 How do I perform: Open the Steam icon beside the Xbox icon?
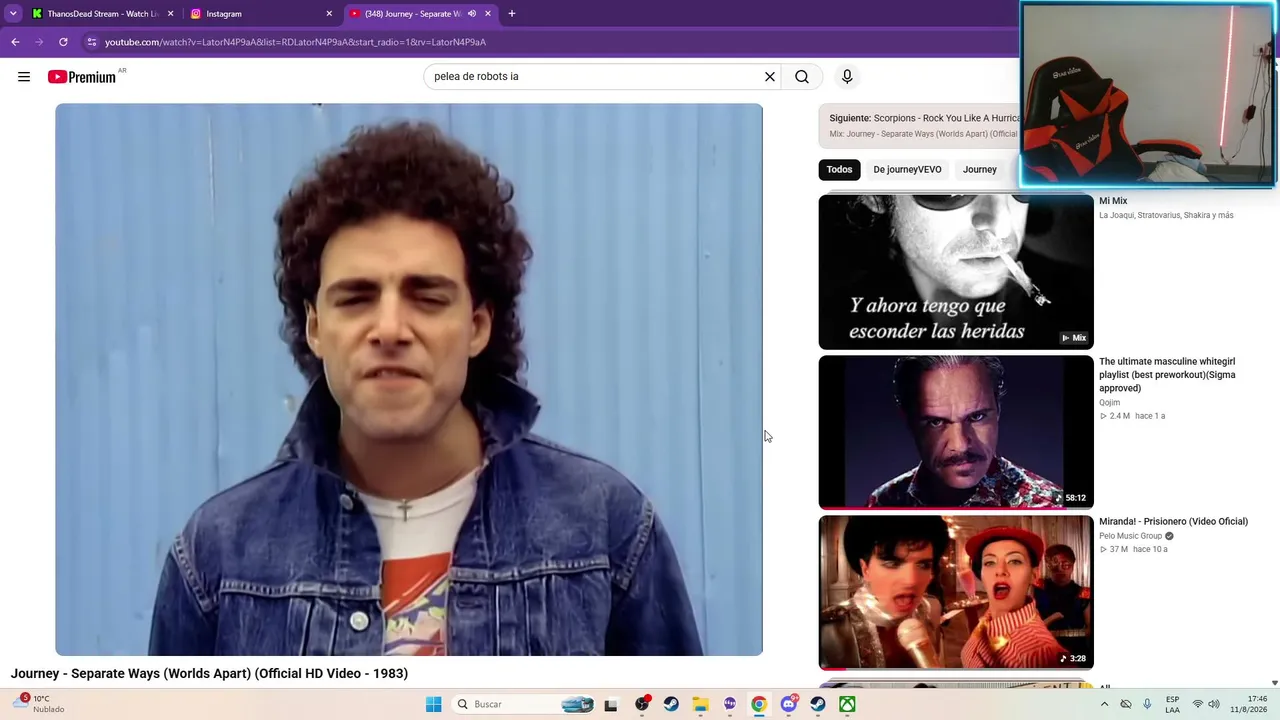click(x=818, y=704)
